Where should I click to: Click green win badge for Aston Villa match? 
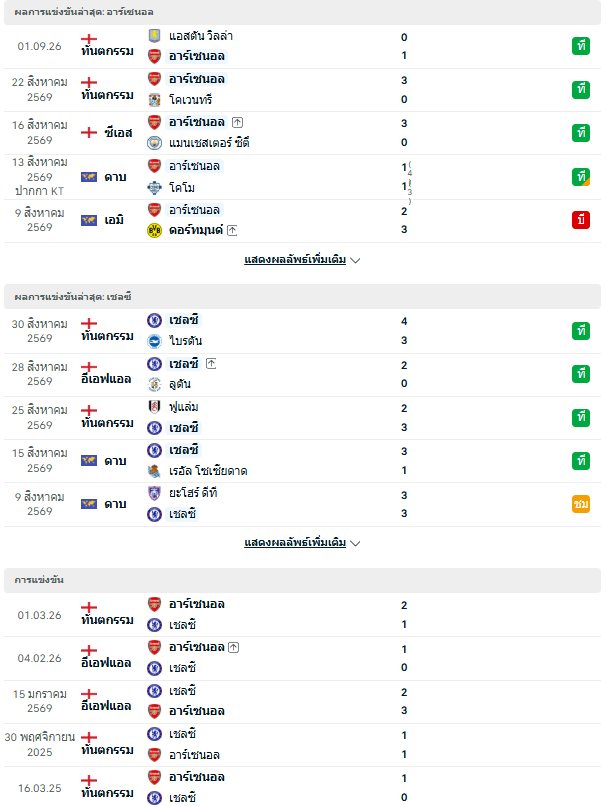coord(581,46)
